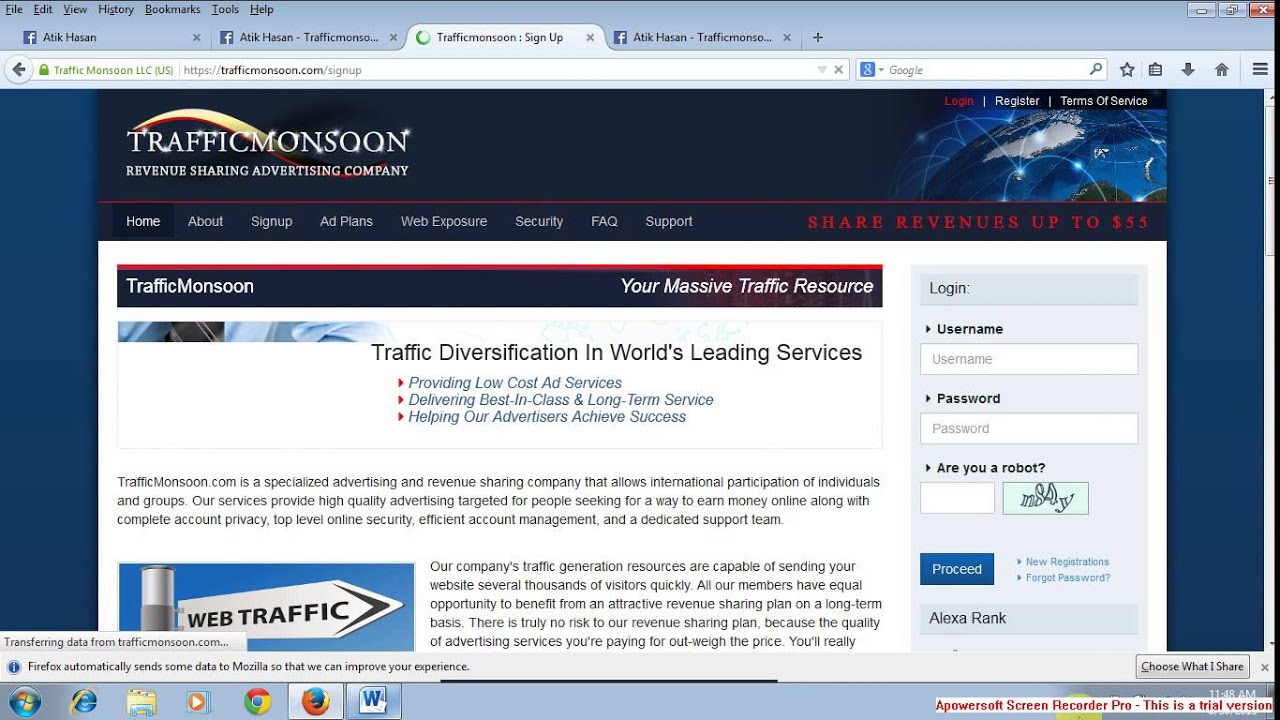Click the Firefox taskbar icon

pyautogui.click(x=315, y=702)
